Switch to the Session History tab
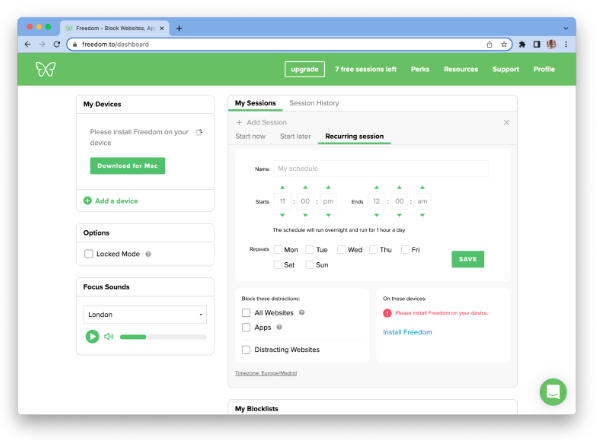Viewport: 597px width, 440px height. 314,103
